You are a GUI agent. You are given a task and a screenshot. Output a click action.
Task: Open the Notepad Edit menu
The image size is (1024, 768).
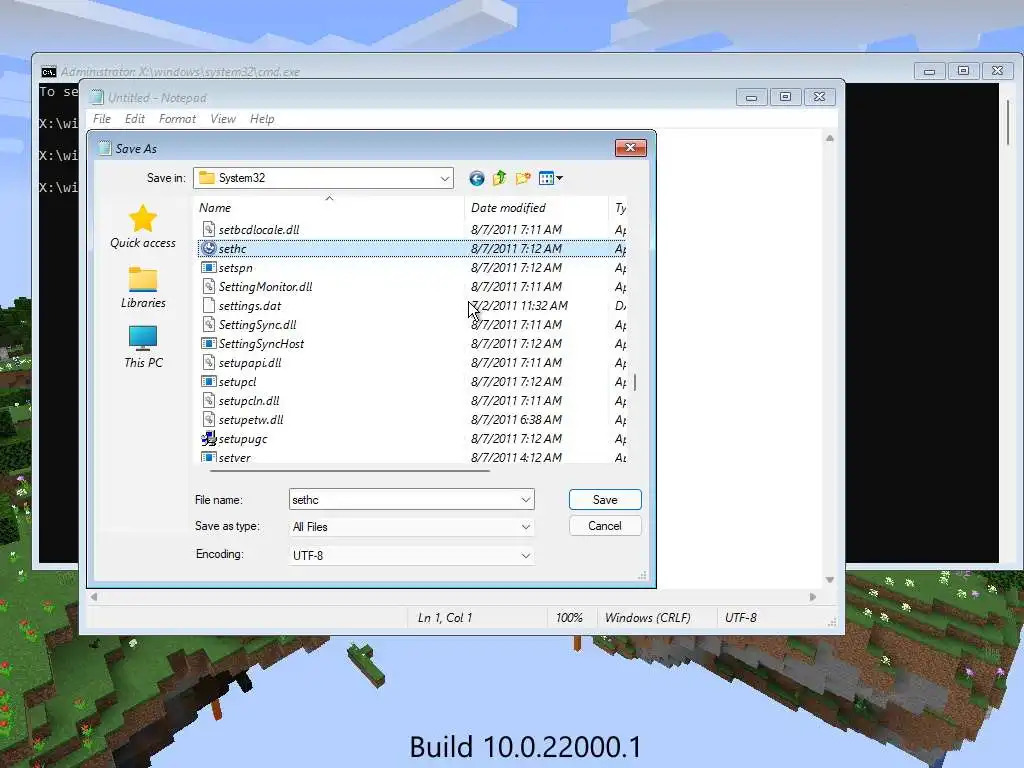pyautogui.click(x=135, y=119)
